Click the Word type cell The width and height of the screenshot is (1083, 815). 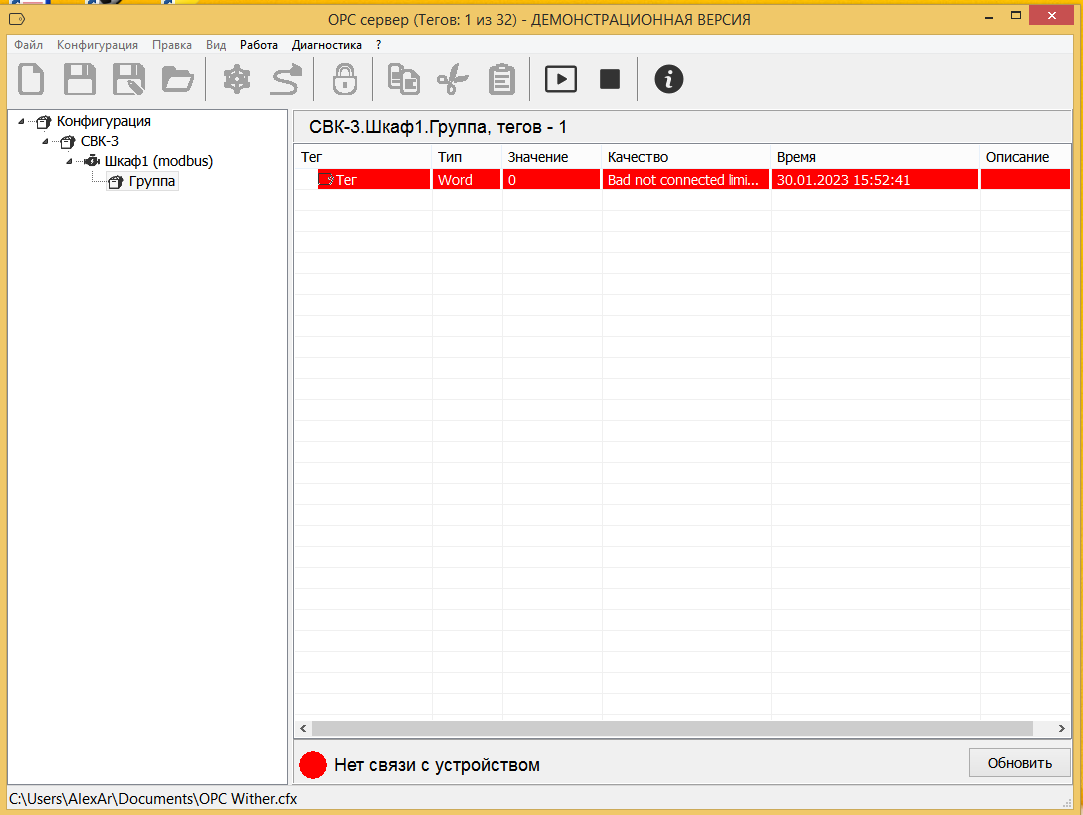pos(467,180)
